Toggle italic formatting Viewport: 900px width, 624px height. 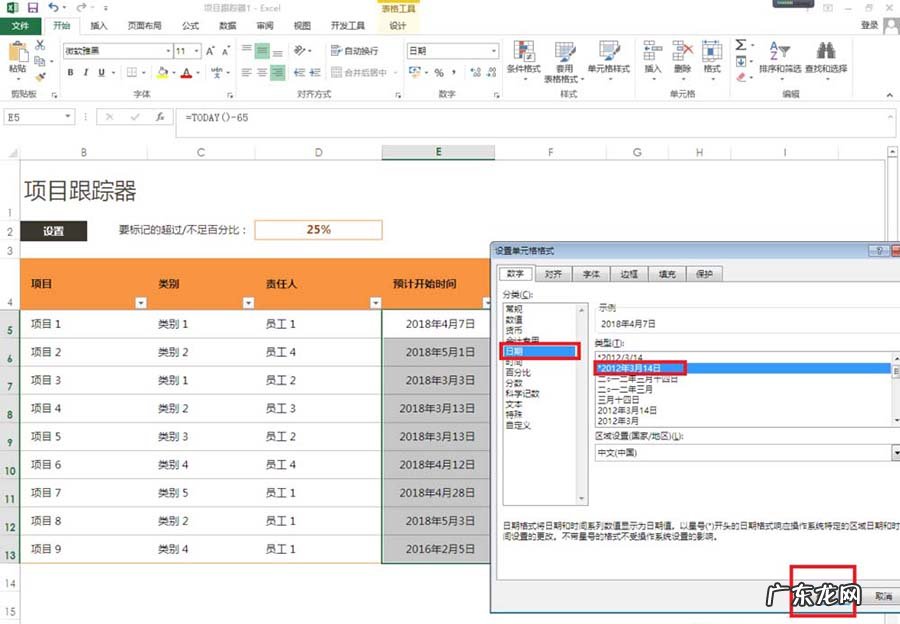point(86,72)
